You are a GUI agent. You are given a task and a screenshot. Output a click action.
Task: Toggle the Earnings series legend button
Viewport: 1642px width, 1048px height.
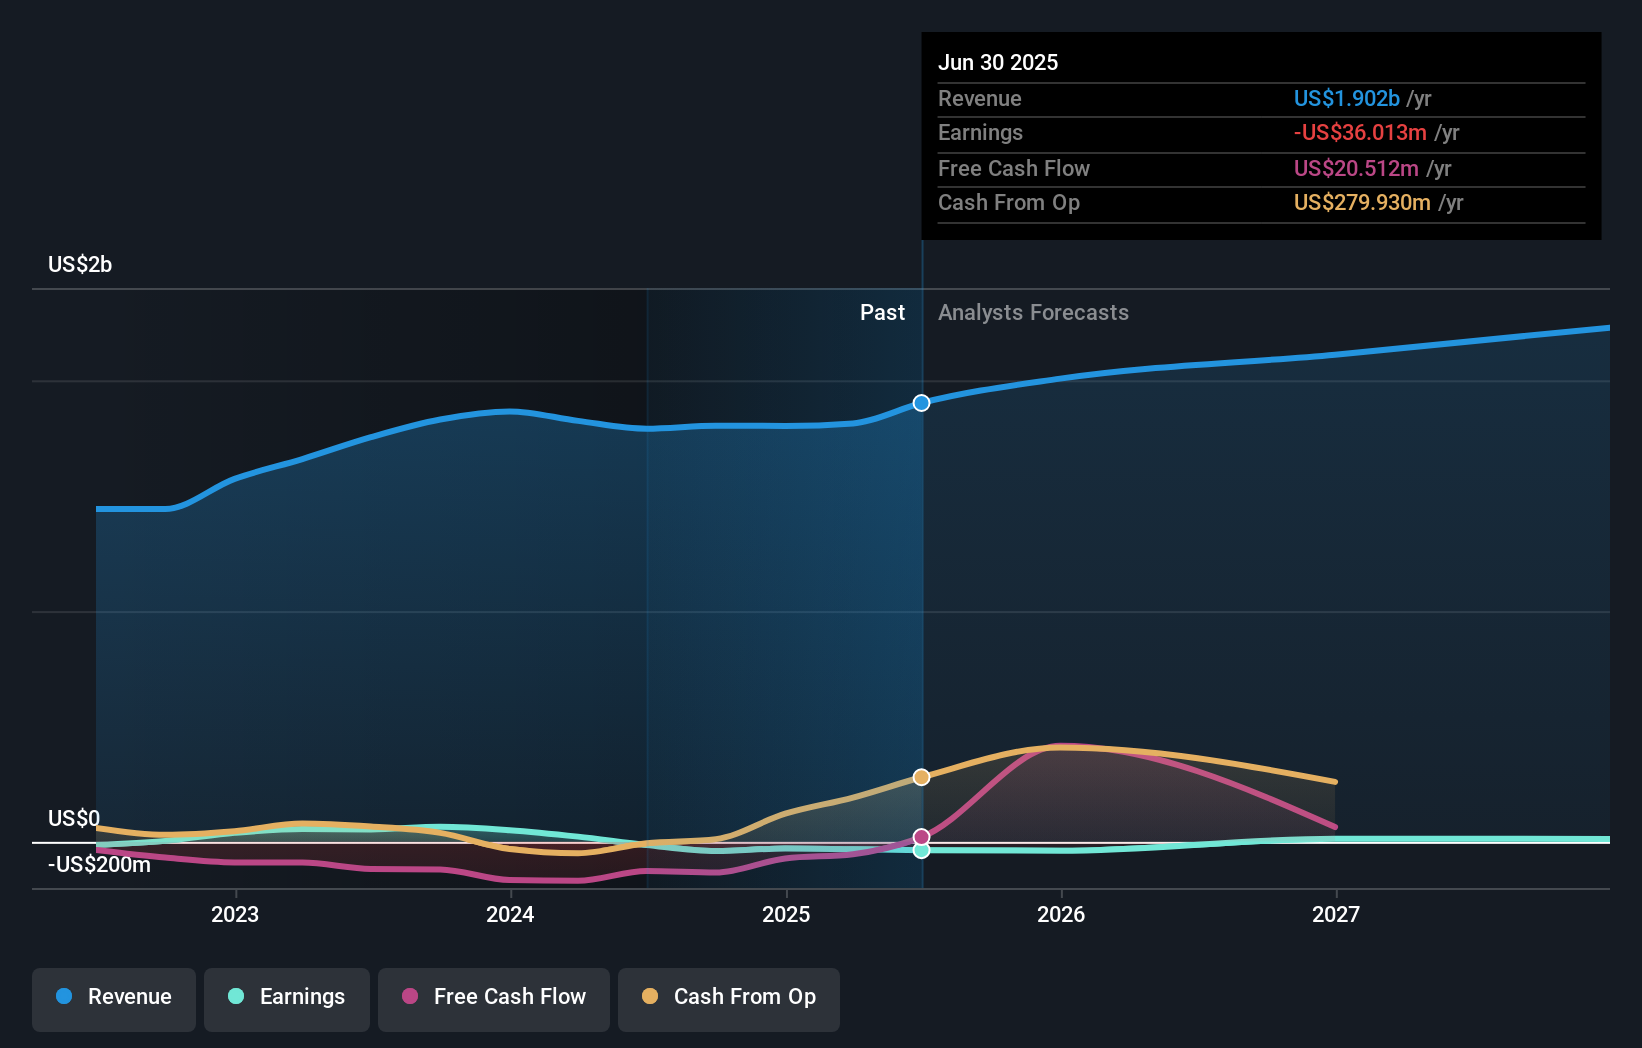click(x=287, y=997)
